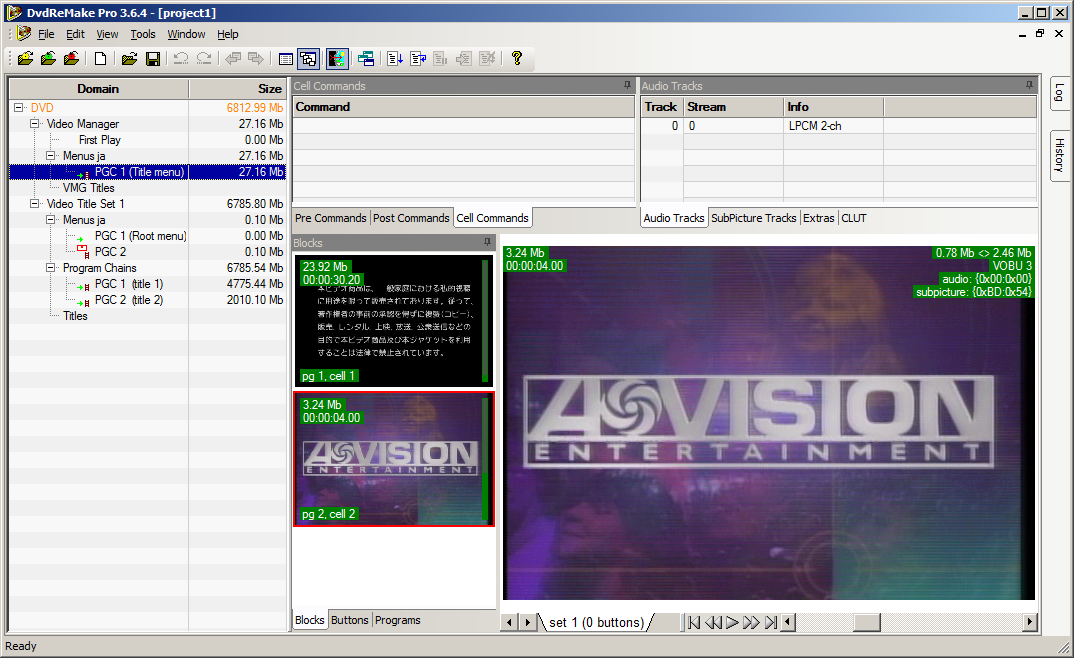
Task: Collapse the DVD root node
Action: click(x=18, y=107)
